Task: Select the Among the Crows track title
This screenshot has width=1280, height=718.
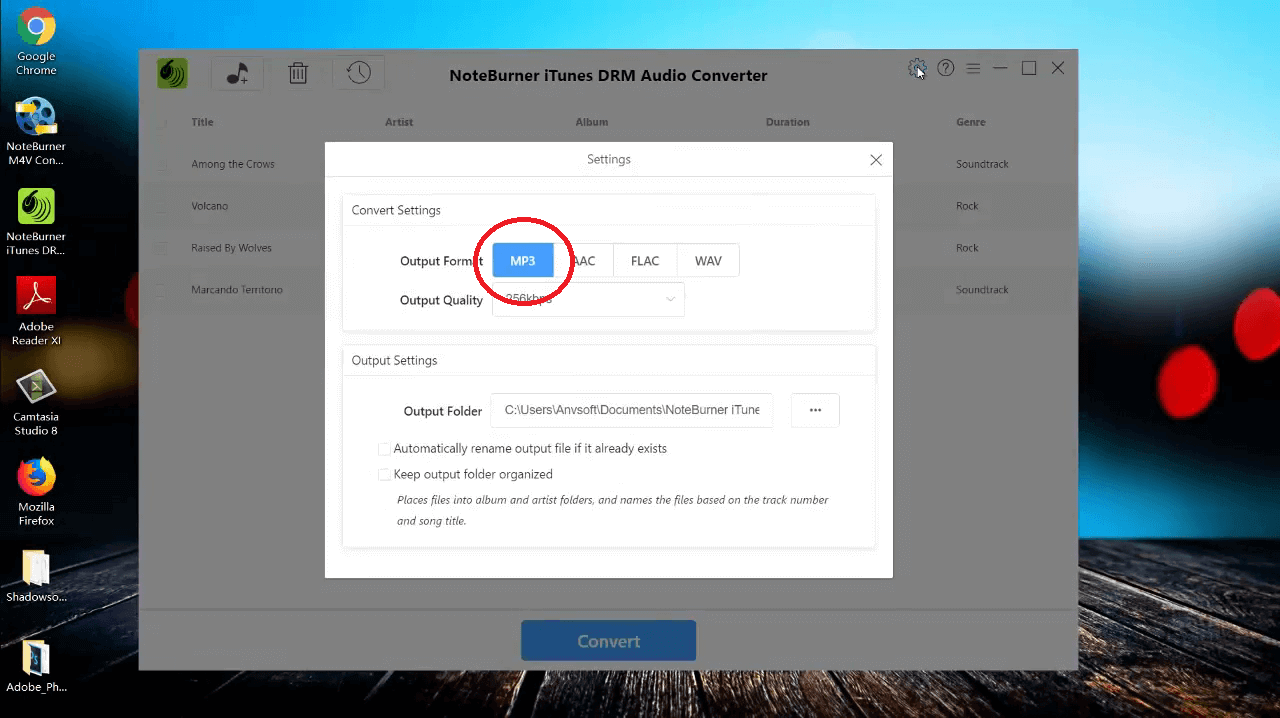Action: [x=233, y=164]
